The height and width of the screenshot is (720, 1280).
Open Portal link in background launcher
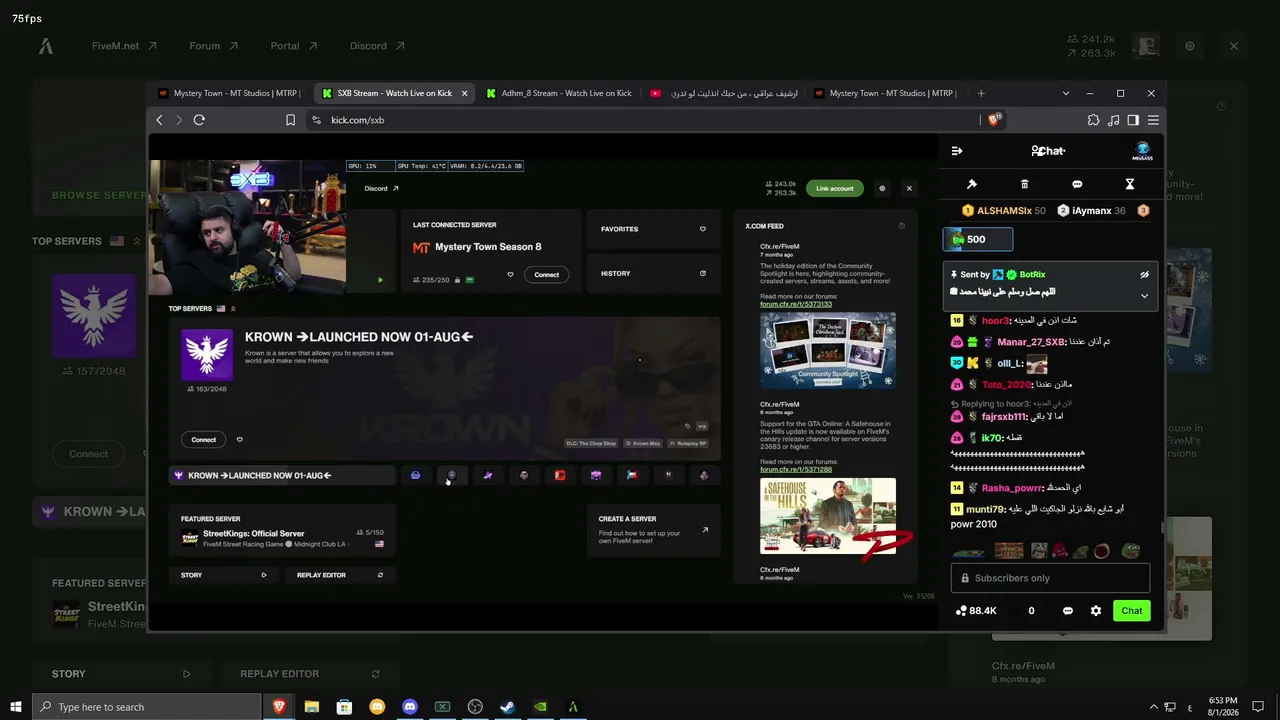pos(294,46)
